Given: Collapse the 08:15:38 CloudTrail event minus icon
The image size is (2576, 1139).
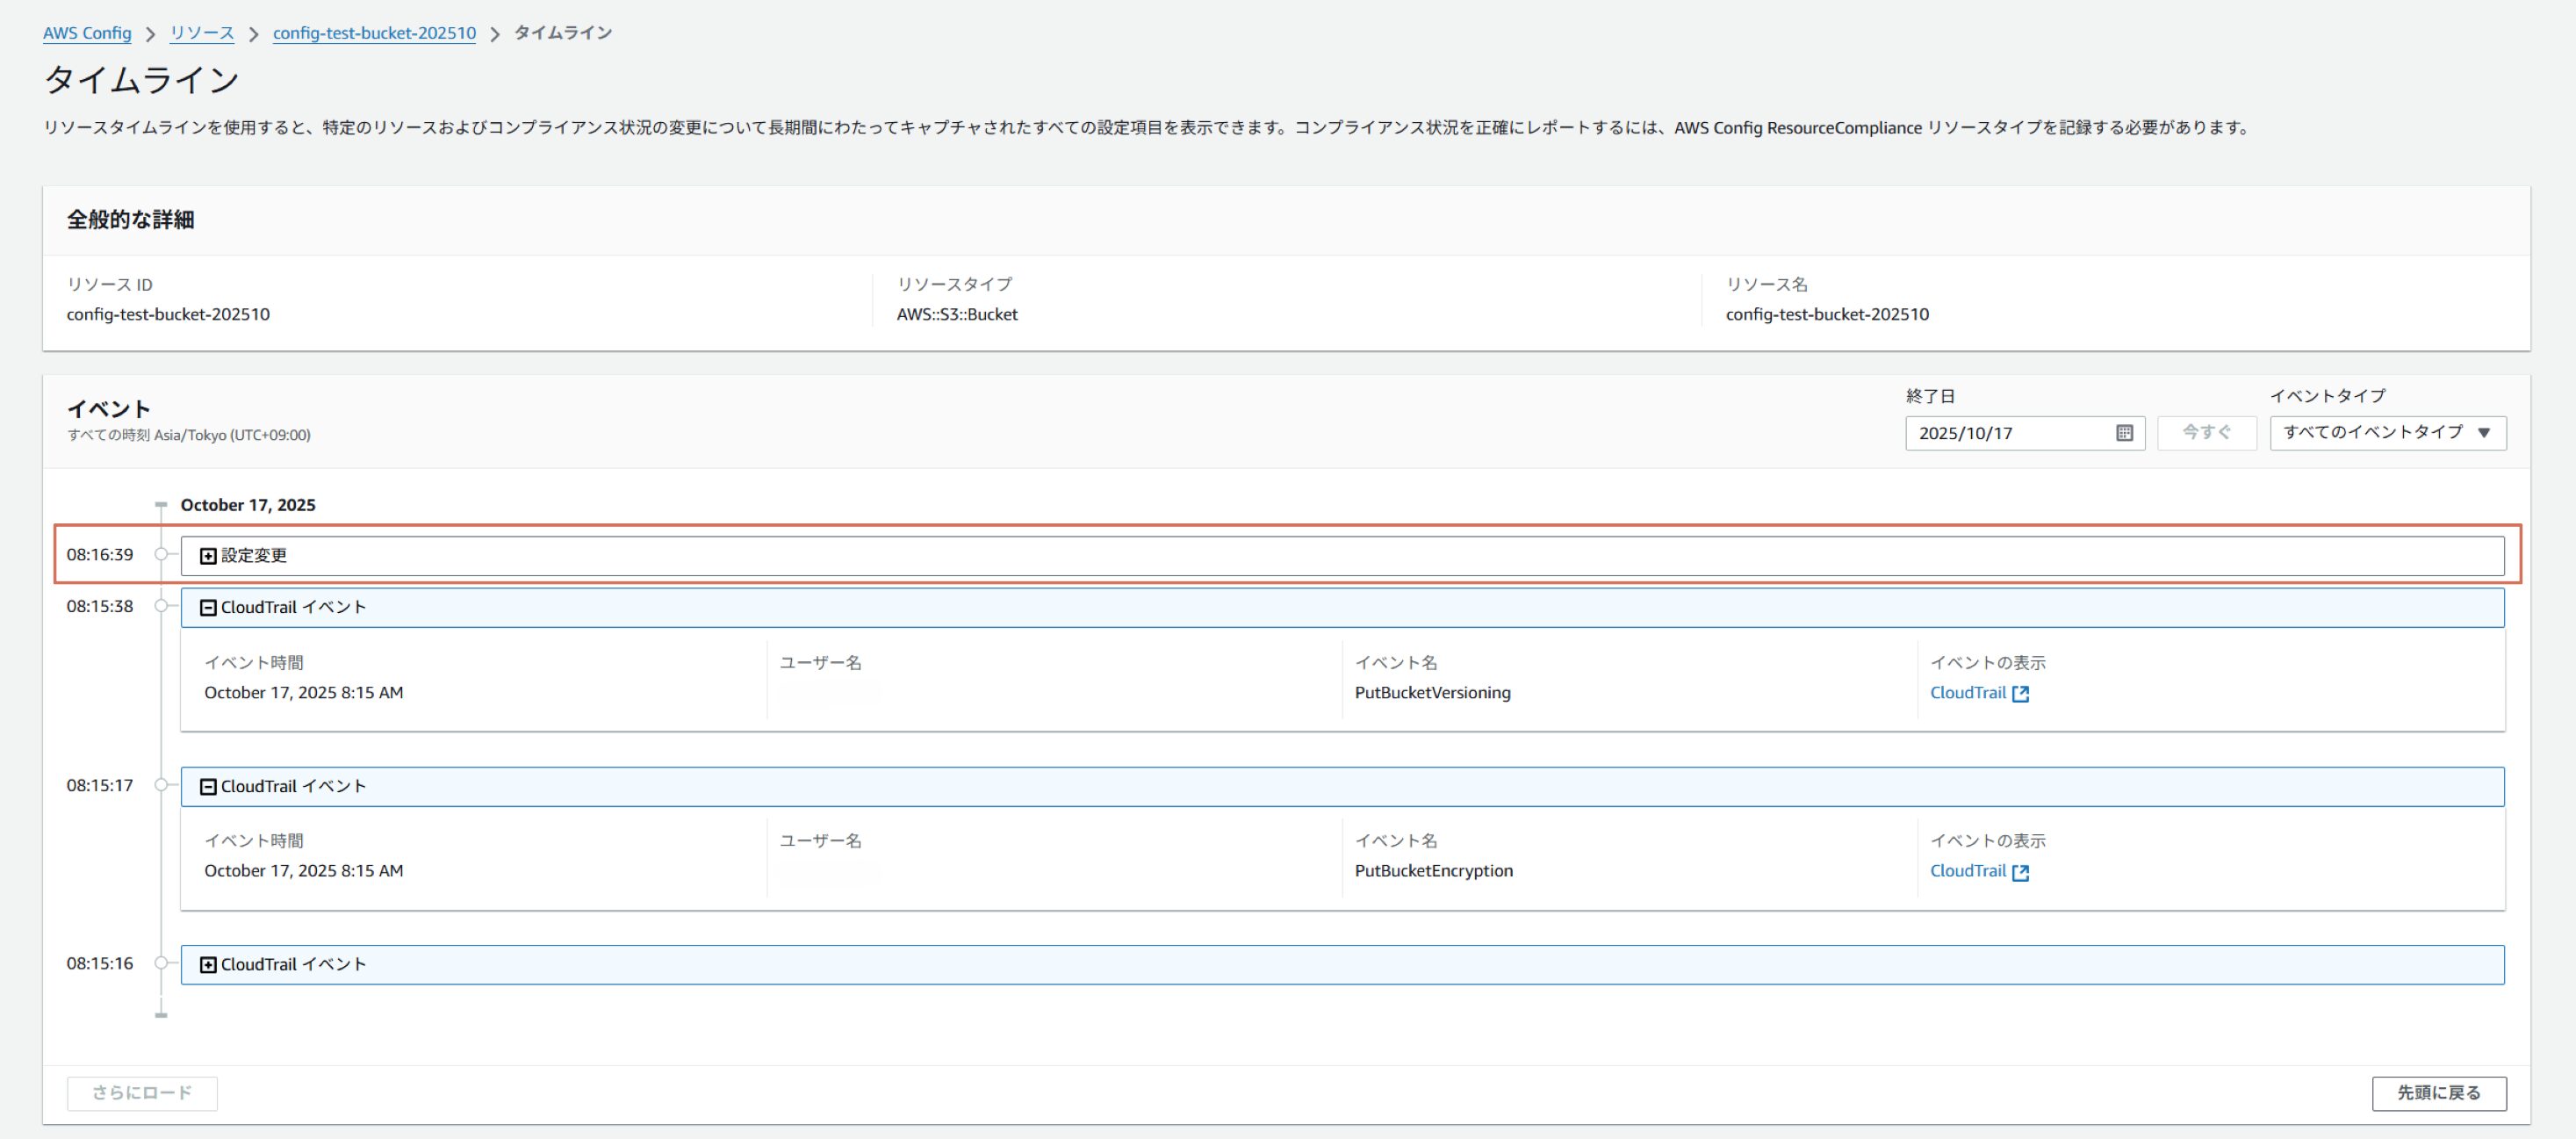Looking at the screenshot, I should [208, 608].
